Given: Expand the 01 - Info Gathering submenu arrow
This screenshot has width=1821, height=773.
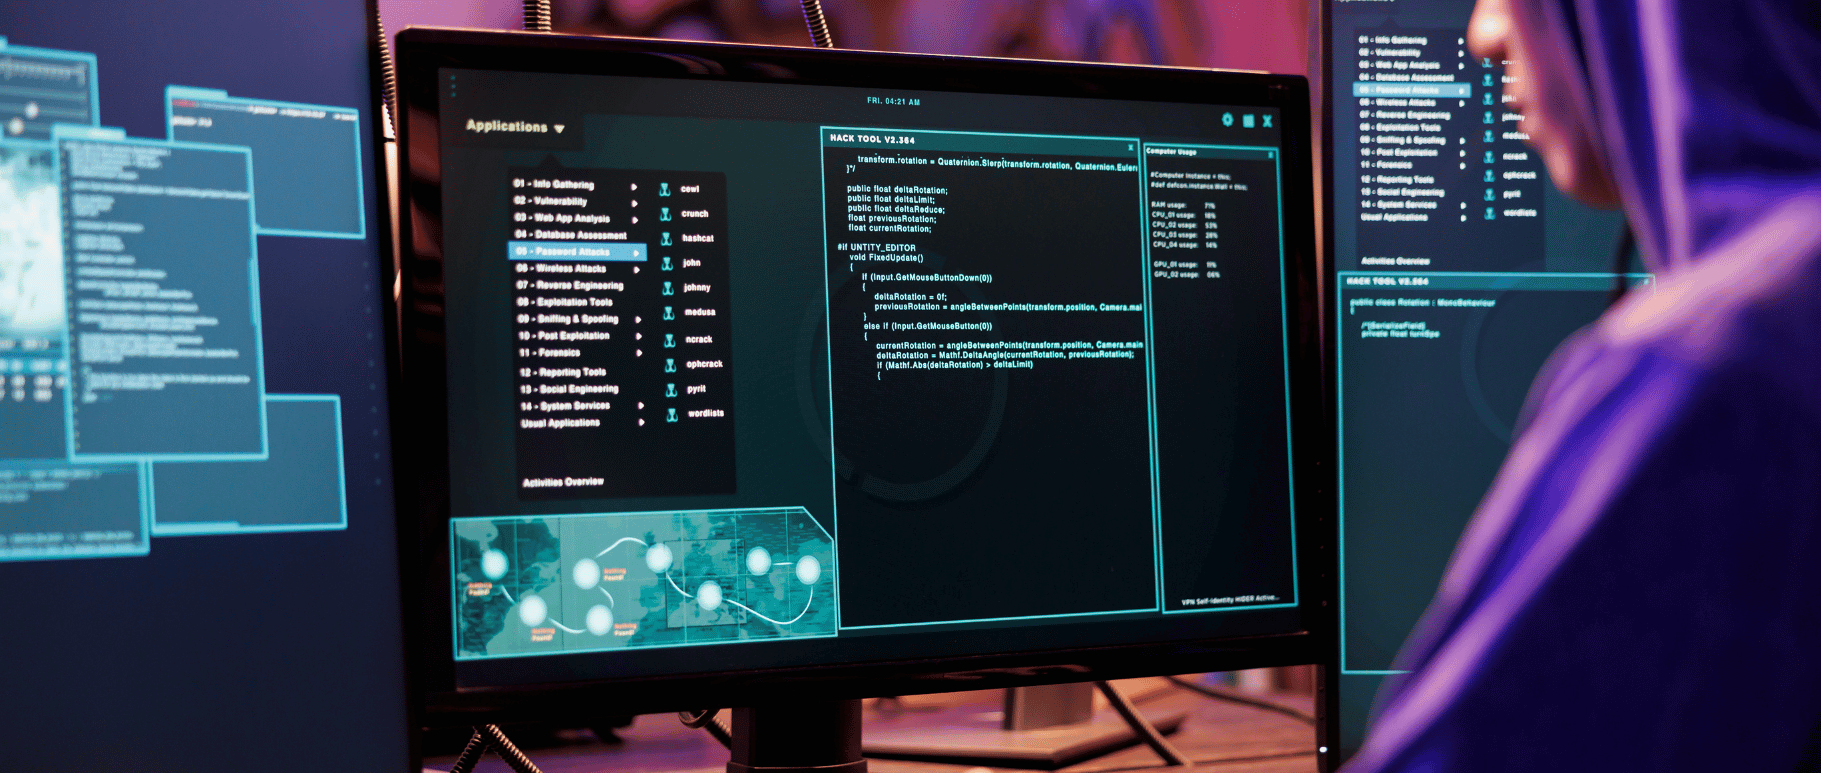Looking at the screenshot, I should (x=634, y=187).
